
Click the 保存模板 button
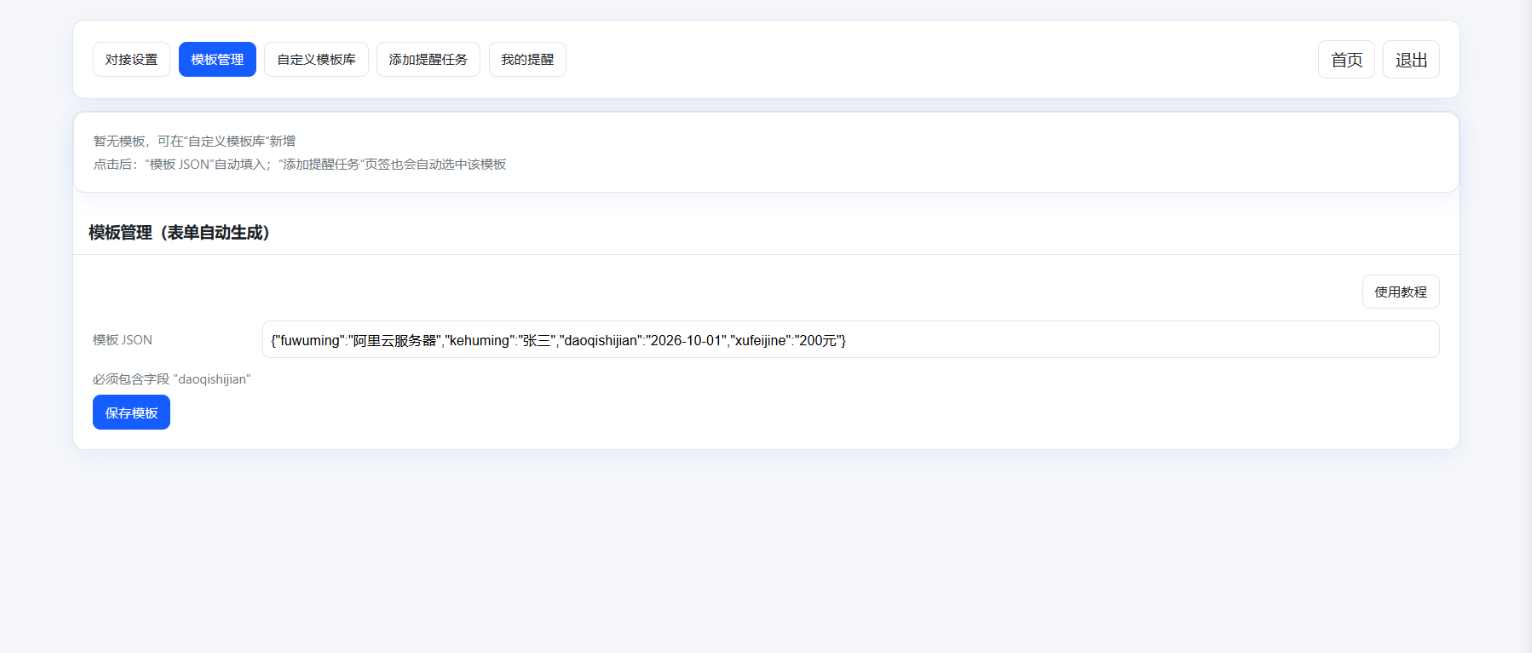[x=131, y=412]
